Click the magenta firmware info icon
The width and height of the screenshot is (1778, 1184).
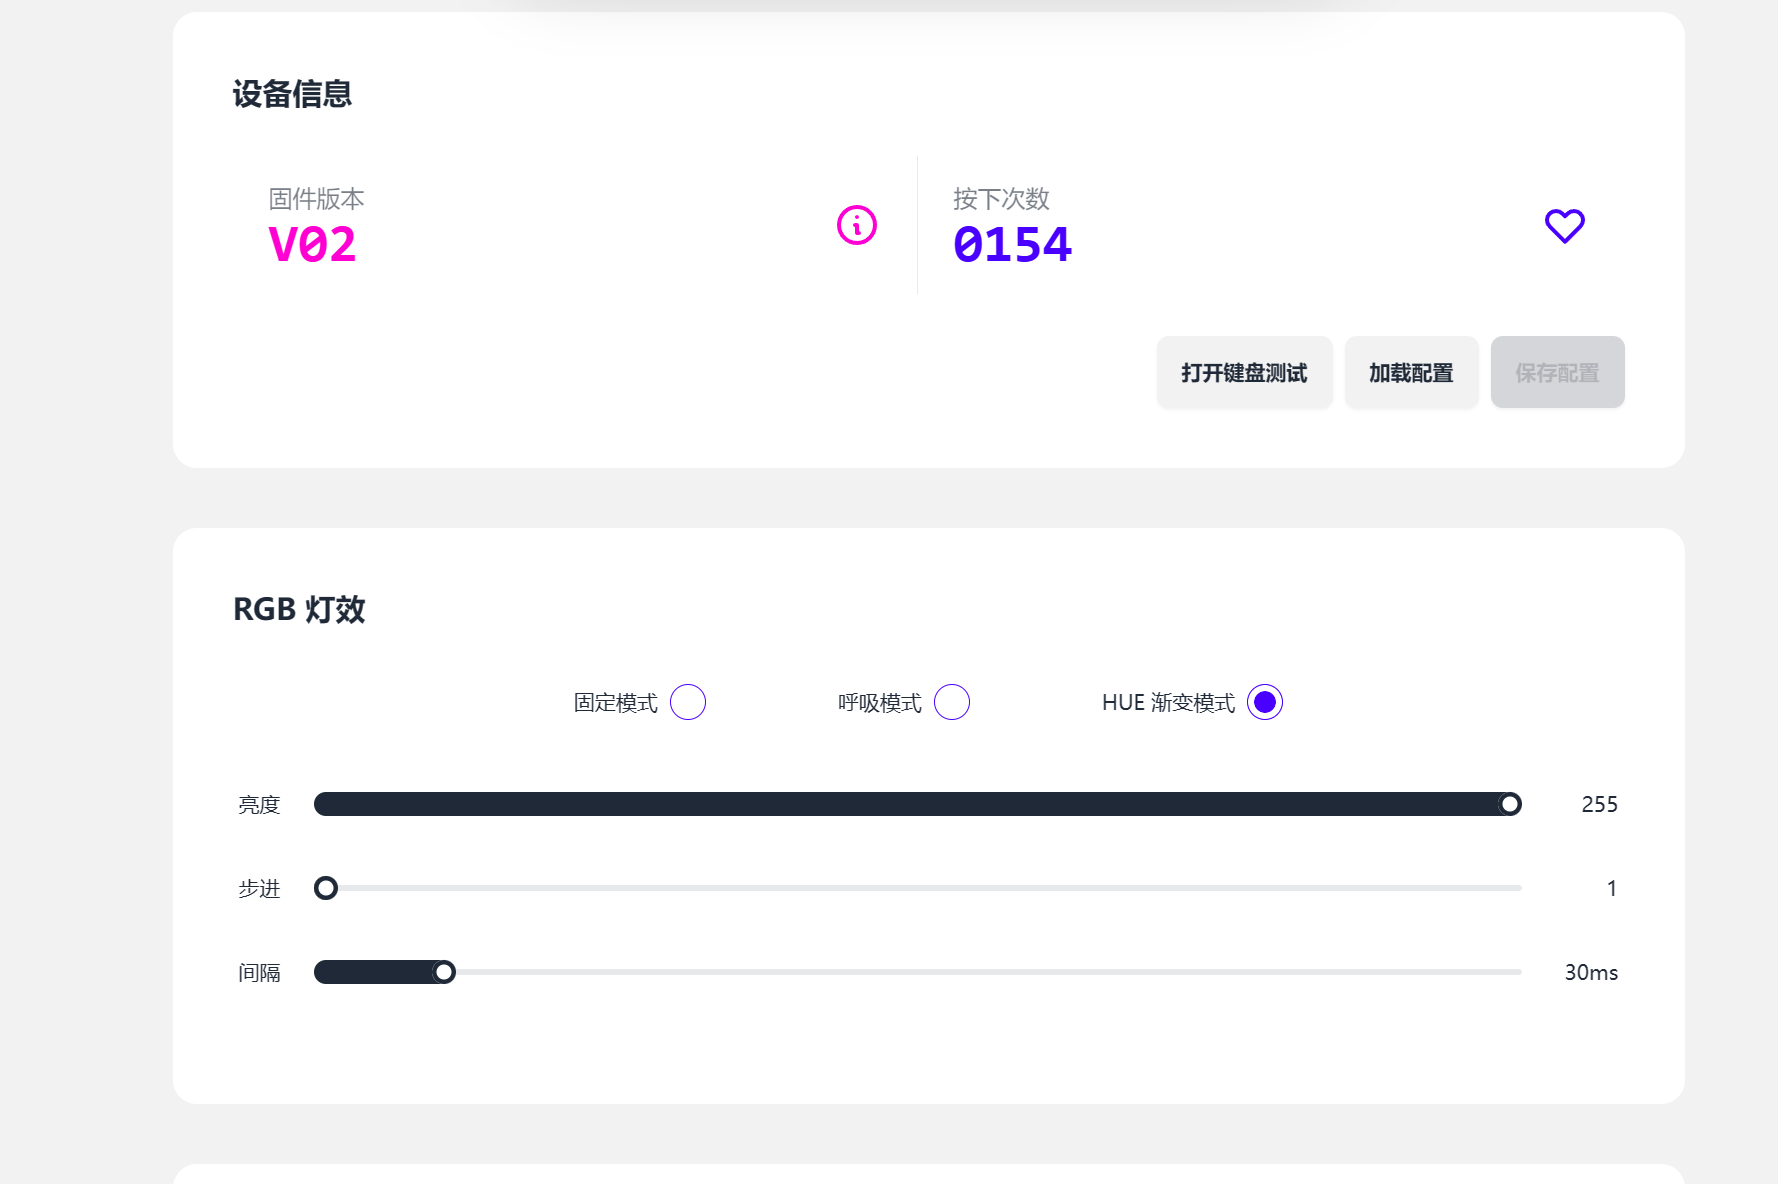[857, 225]
